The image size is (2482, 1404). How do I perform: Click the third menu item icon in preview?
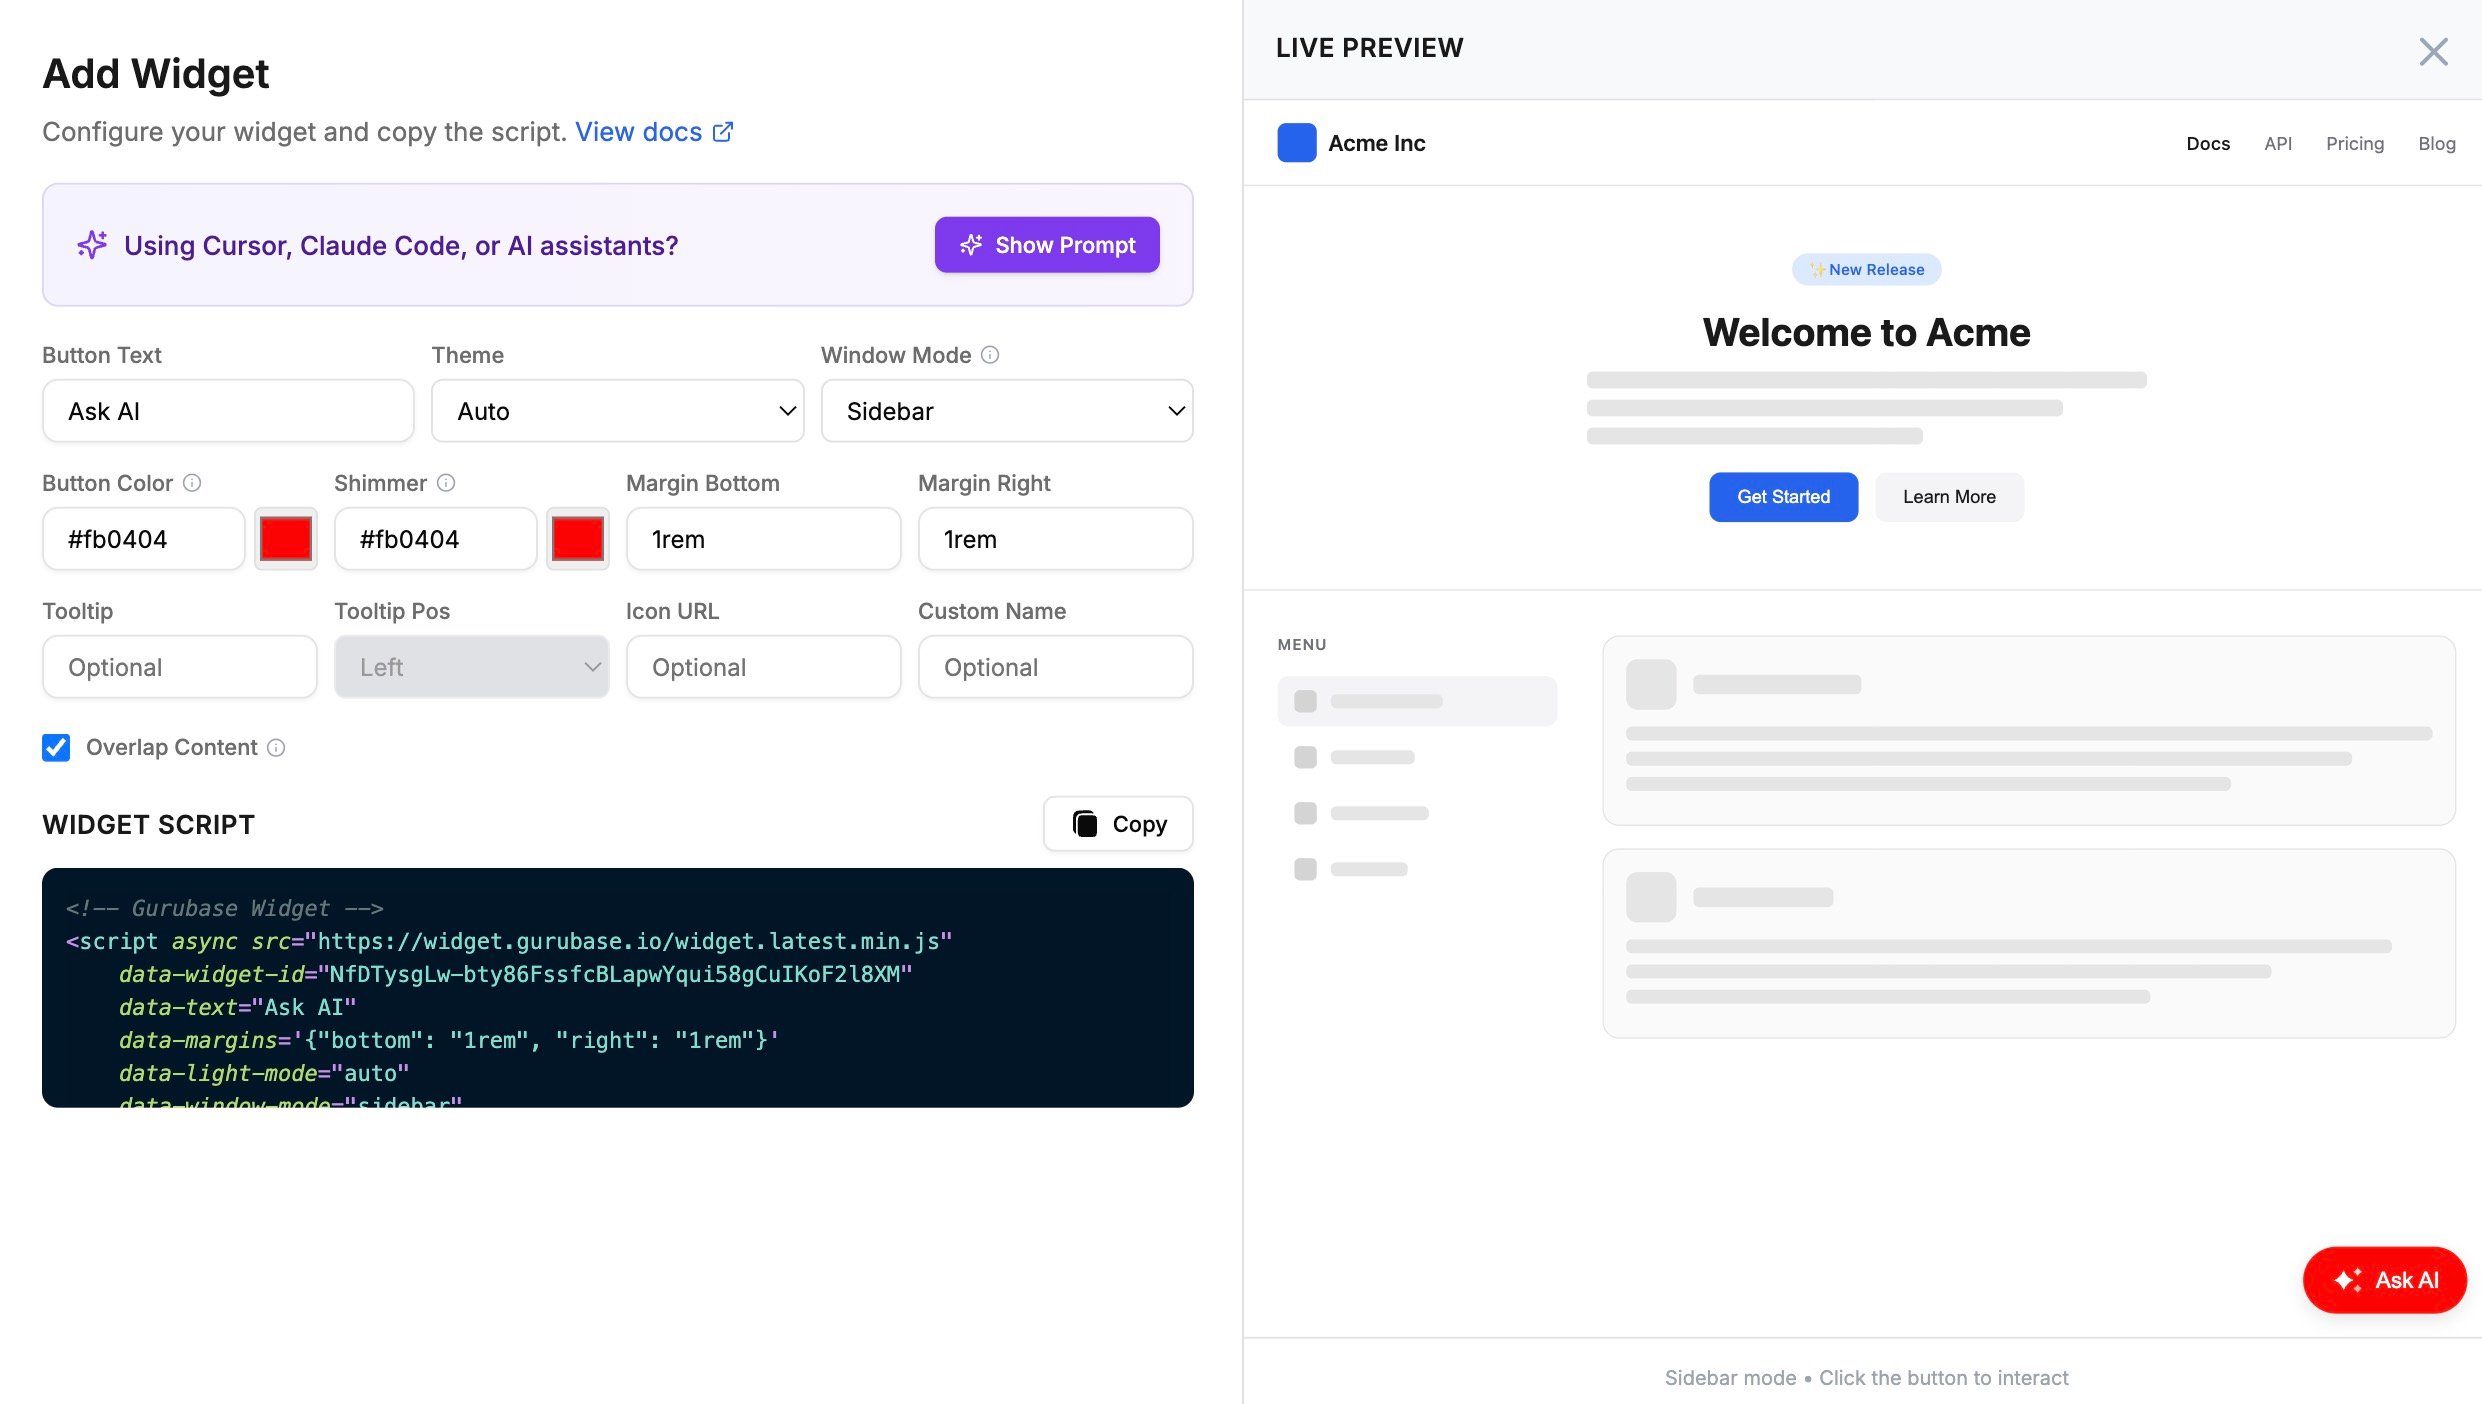tap(1305, 813)
